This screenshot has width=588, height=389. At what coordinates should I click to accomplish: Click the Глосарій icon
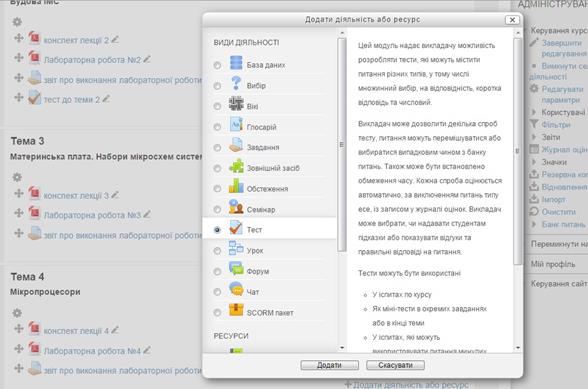point(236,124)
